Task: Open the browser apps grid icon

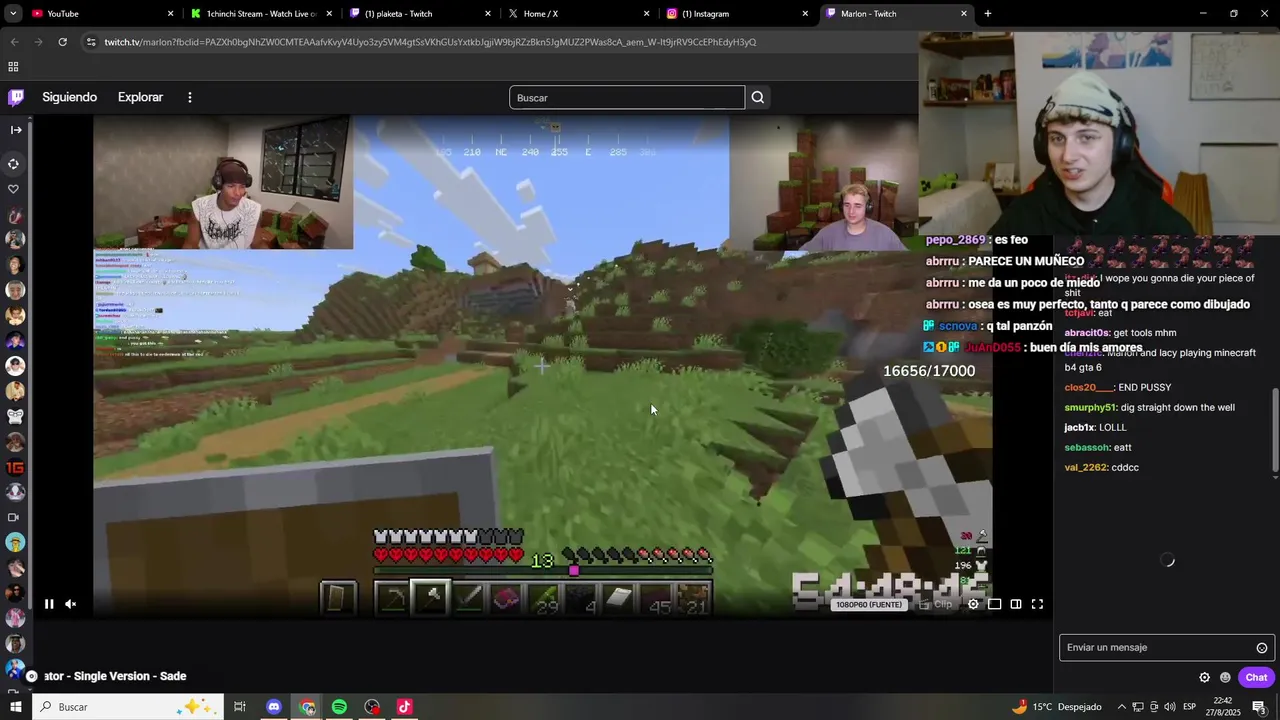Action: 13,67
